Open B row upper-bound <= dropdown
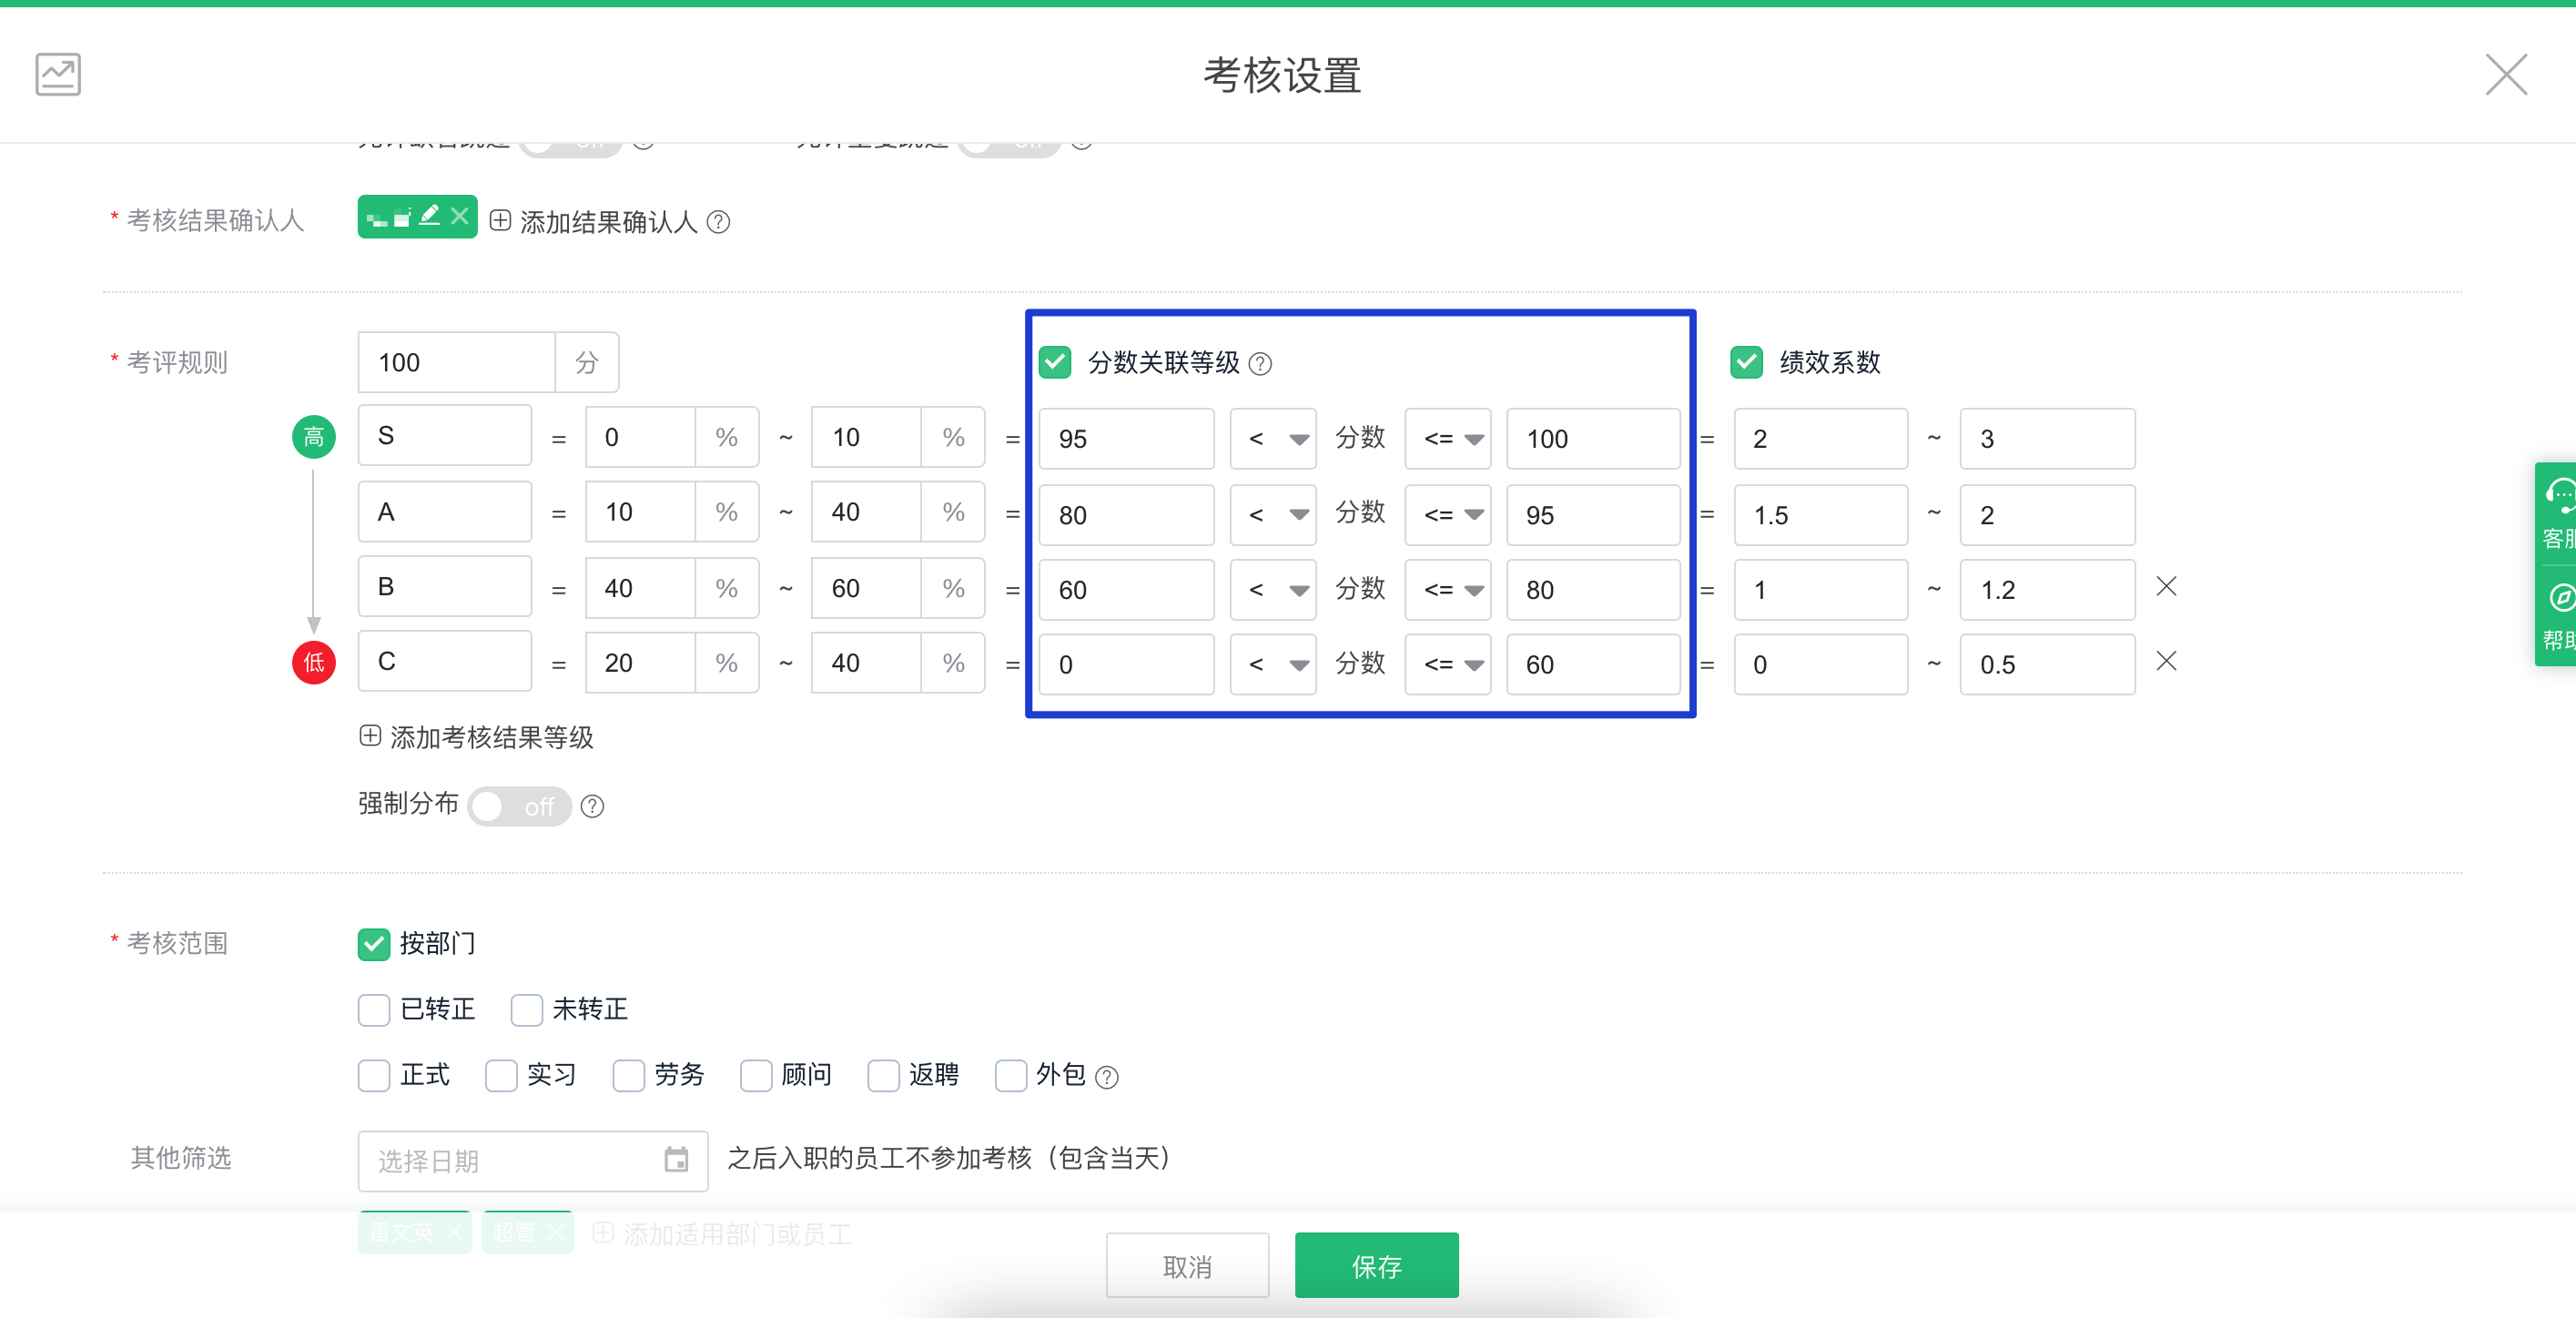2576x1318 pixels. point(1447,590)
